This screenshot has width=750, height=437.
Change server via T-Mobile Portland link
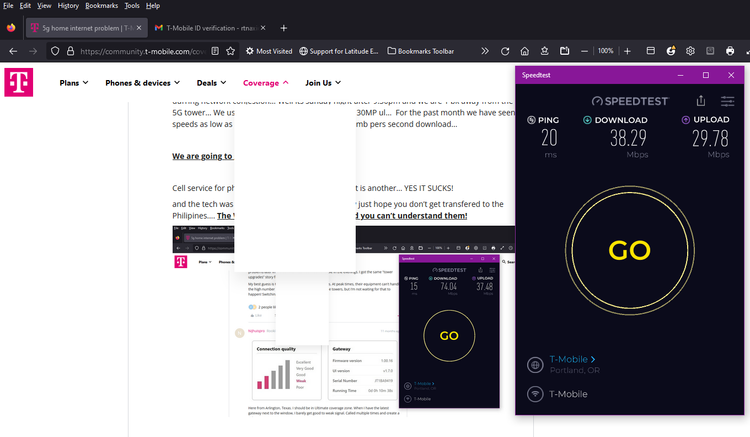coord(574,364)
